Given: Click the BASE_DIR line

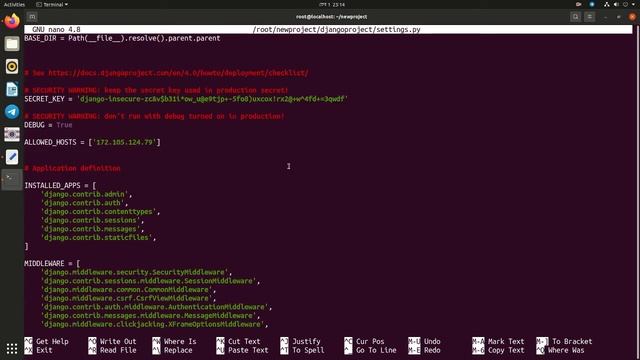Looking at the screenshot, I should (x=122, y=38).
